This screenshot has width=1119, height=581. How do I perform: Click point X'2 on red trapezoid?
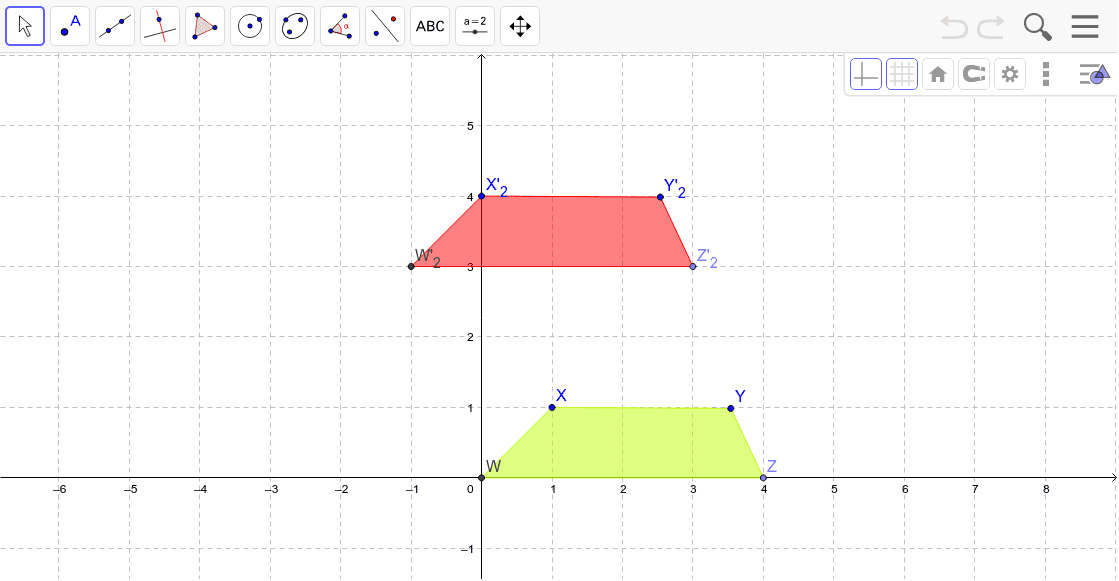(482, 196)
